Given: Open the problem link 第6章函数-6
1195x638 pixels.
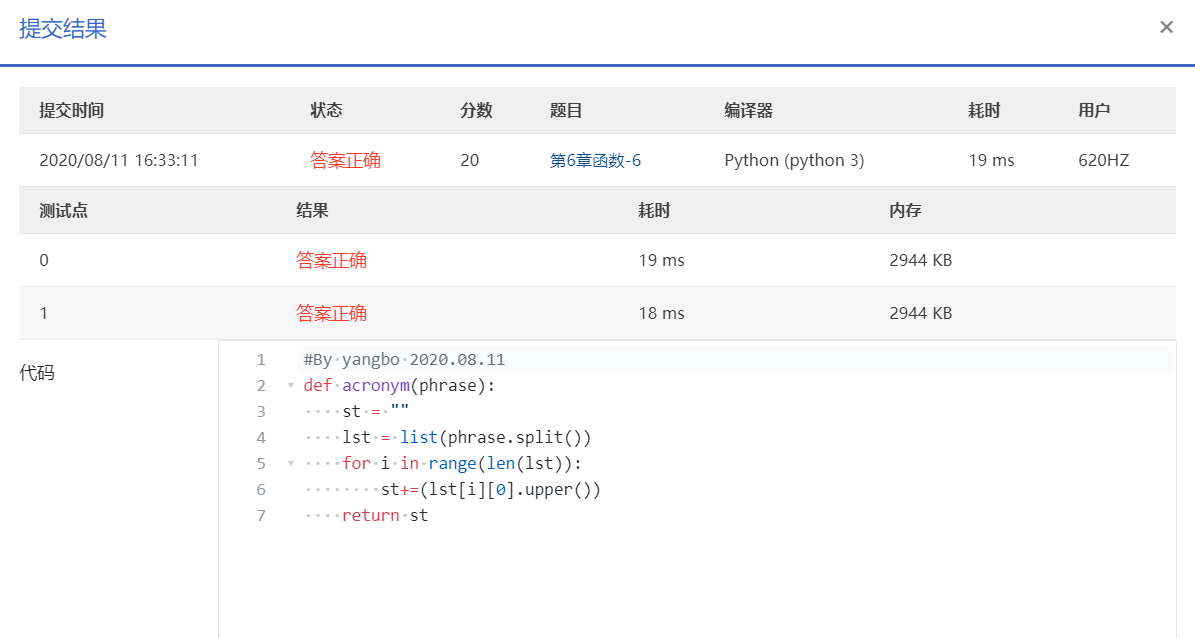Looking at the screenshot, I should click(x=594, y=159).
